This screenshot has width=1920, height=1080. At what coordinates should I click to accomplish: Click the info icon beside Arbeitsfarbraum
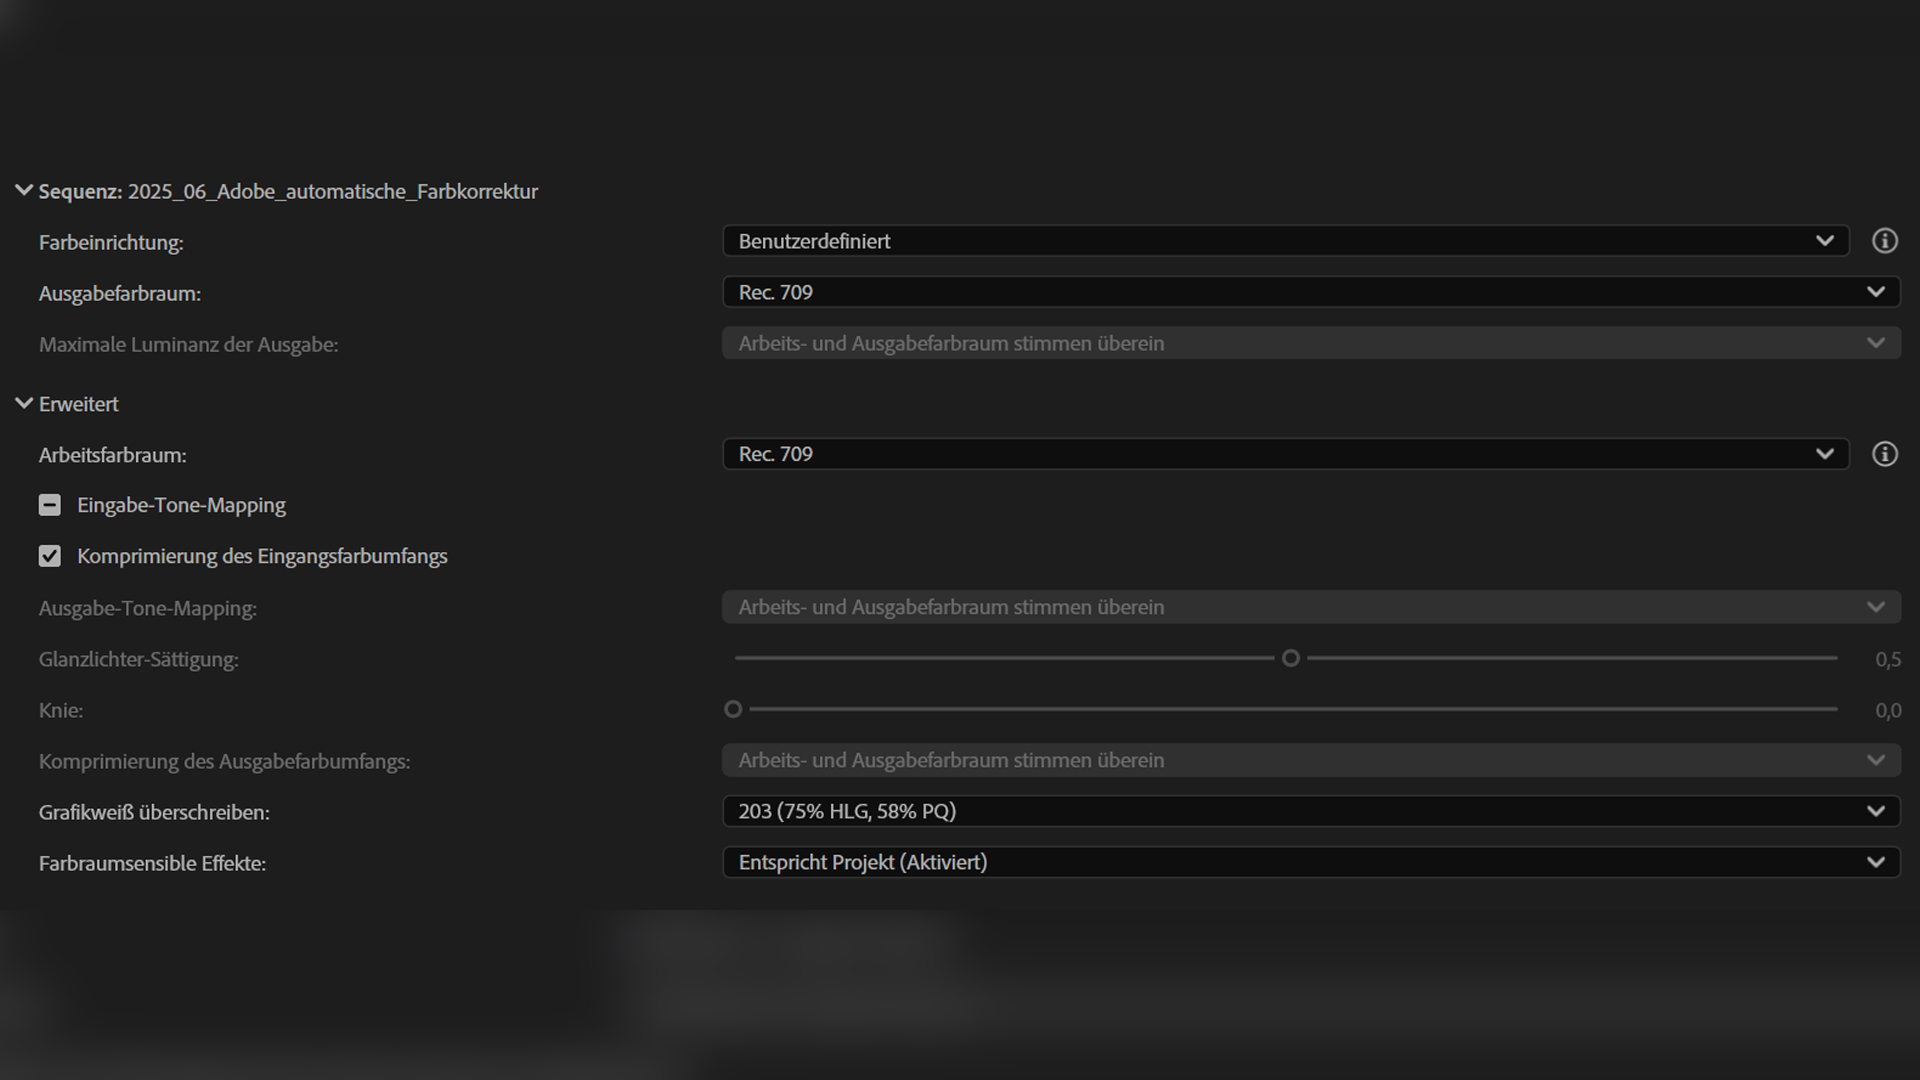click(x=1884, y=454)
